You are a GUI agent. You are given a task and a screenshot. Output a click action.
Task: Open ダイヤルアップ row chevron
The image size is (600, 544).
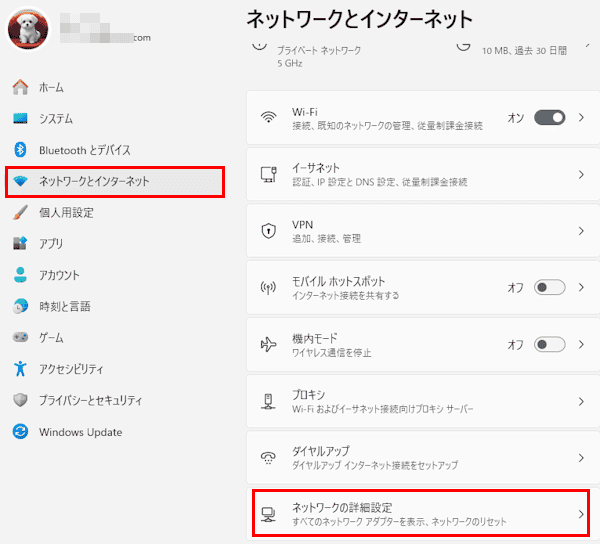[x=581, y=458]
